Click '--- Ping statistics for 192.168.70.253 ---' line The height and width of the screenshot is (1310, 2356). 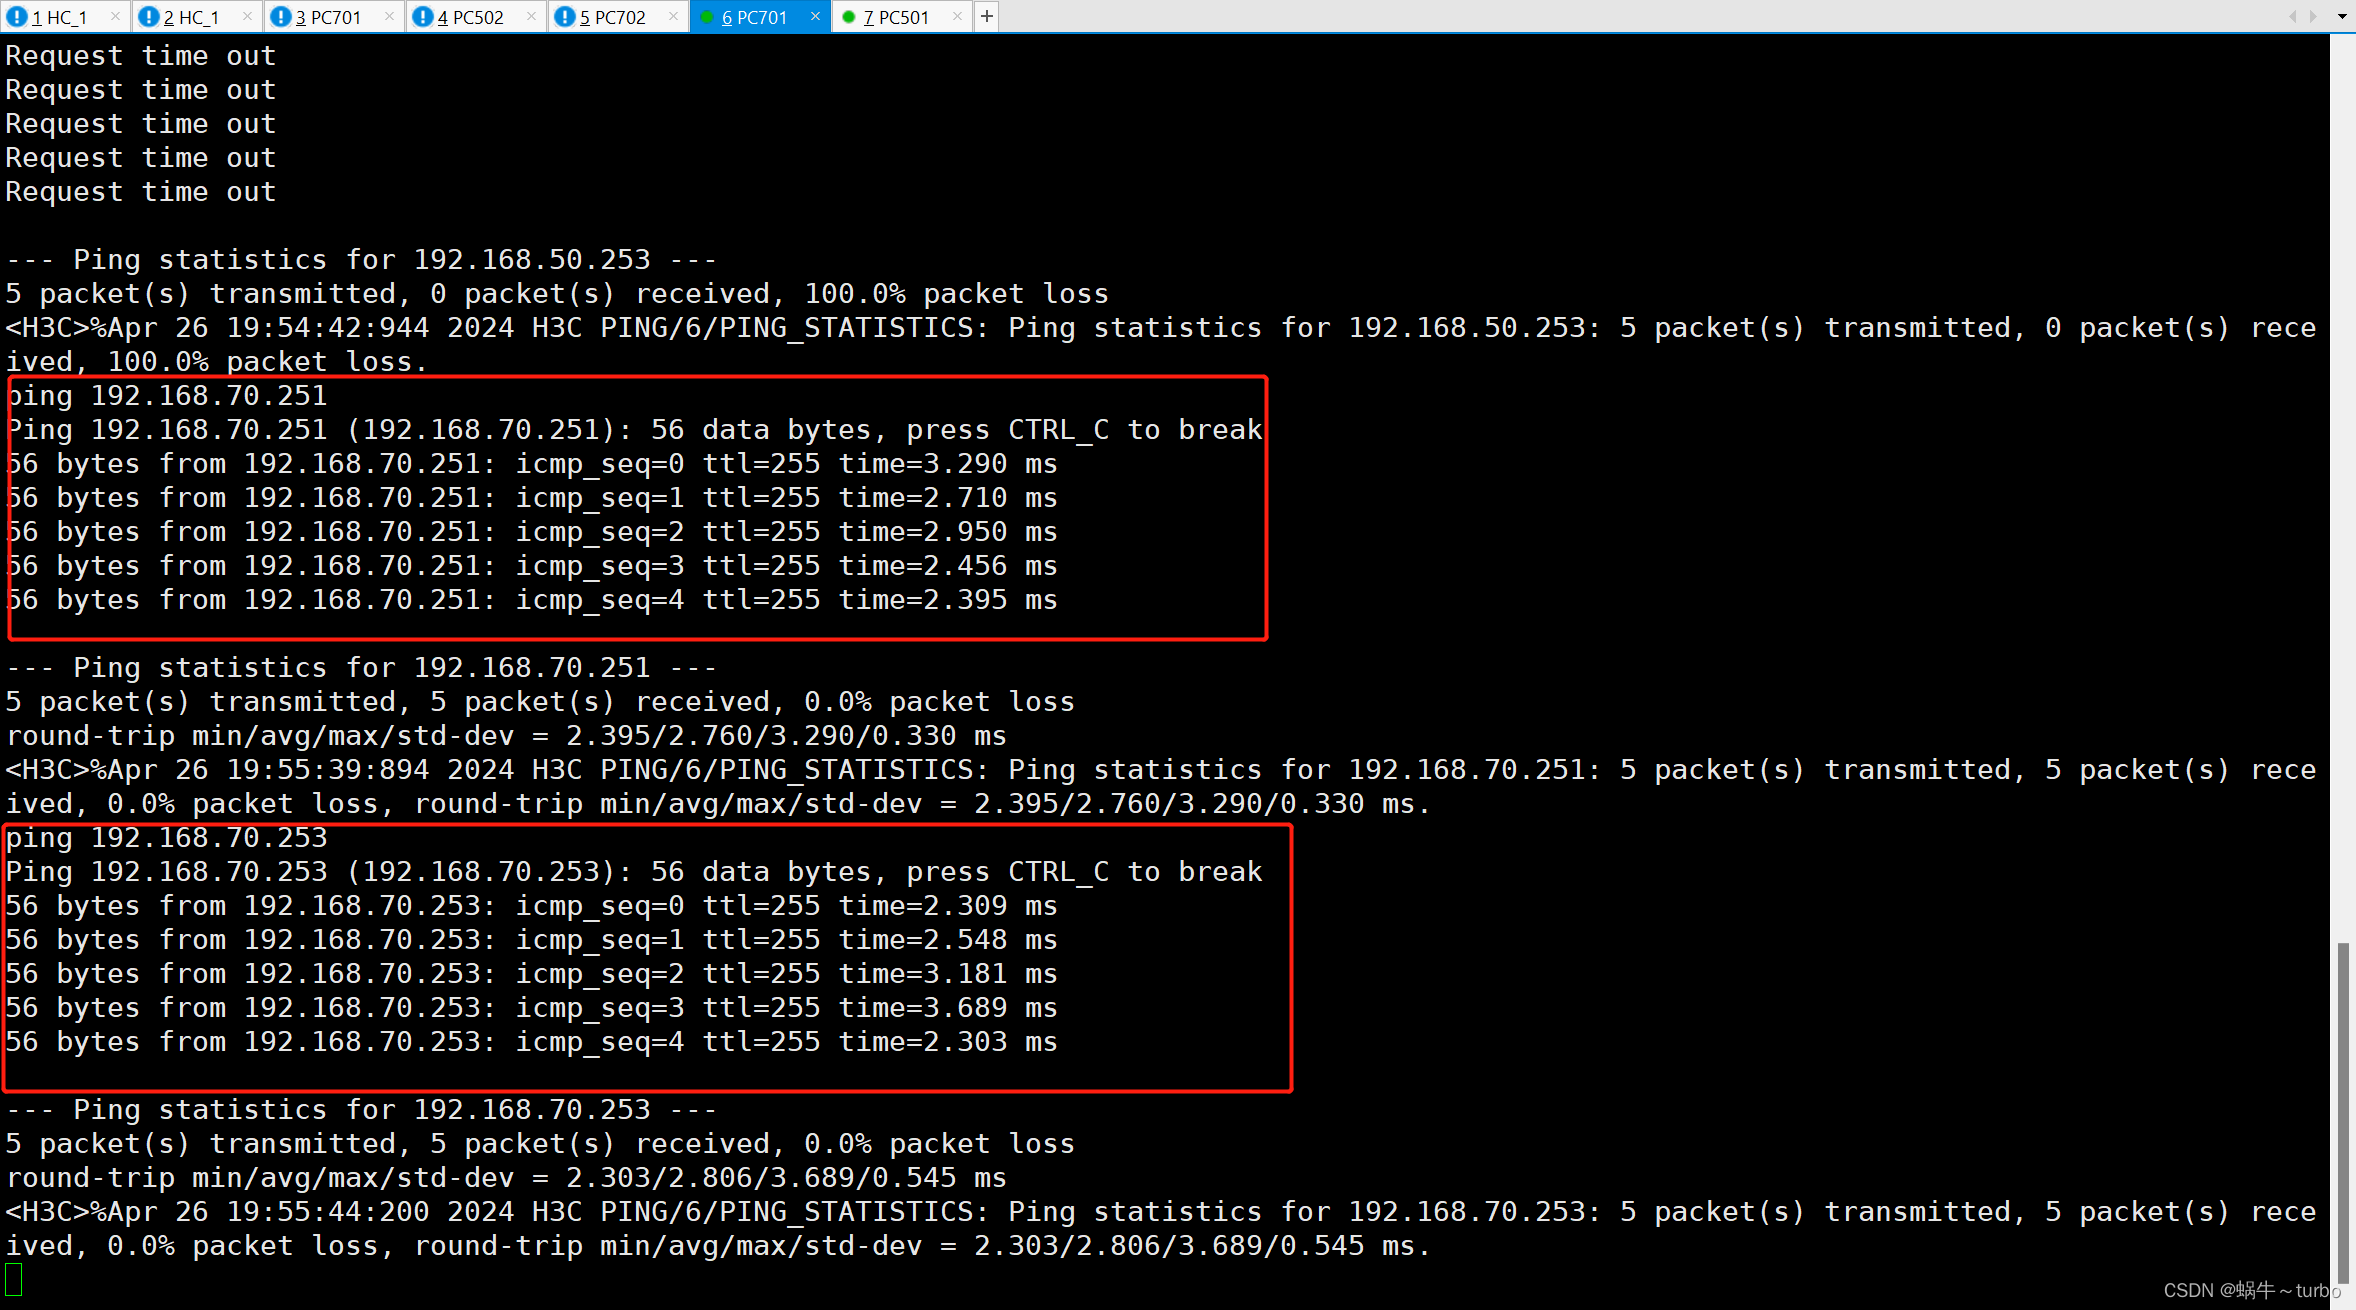pos(362,1110)
